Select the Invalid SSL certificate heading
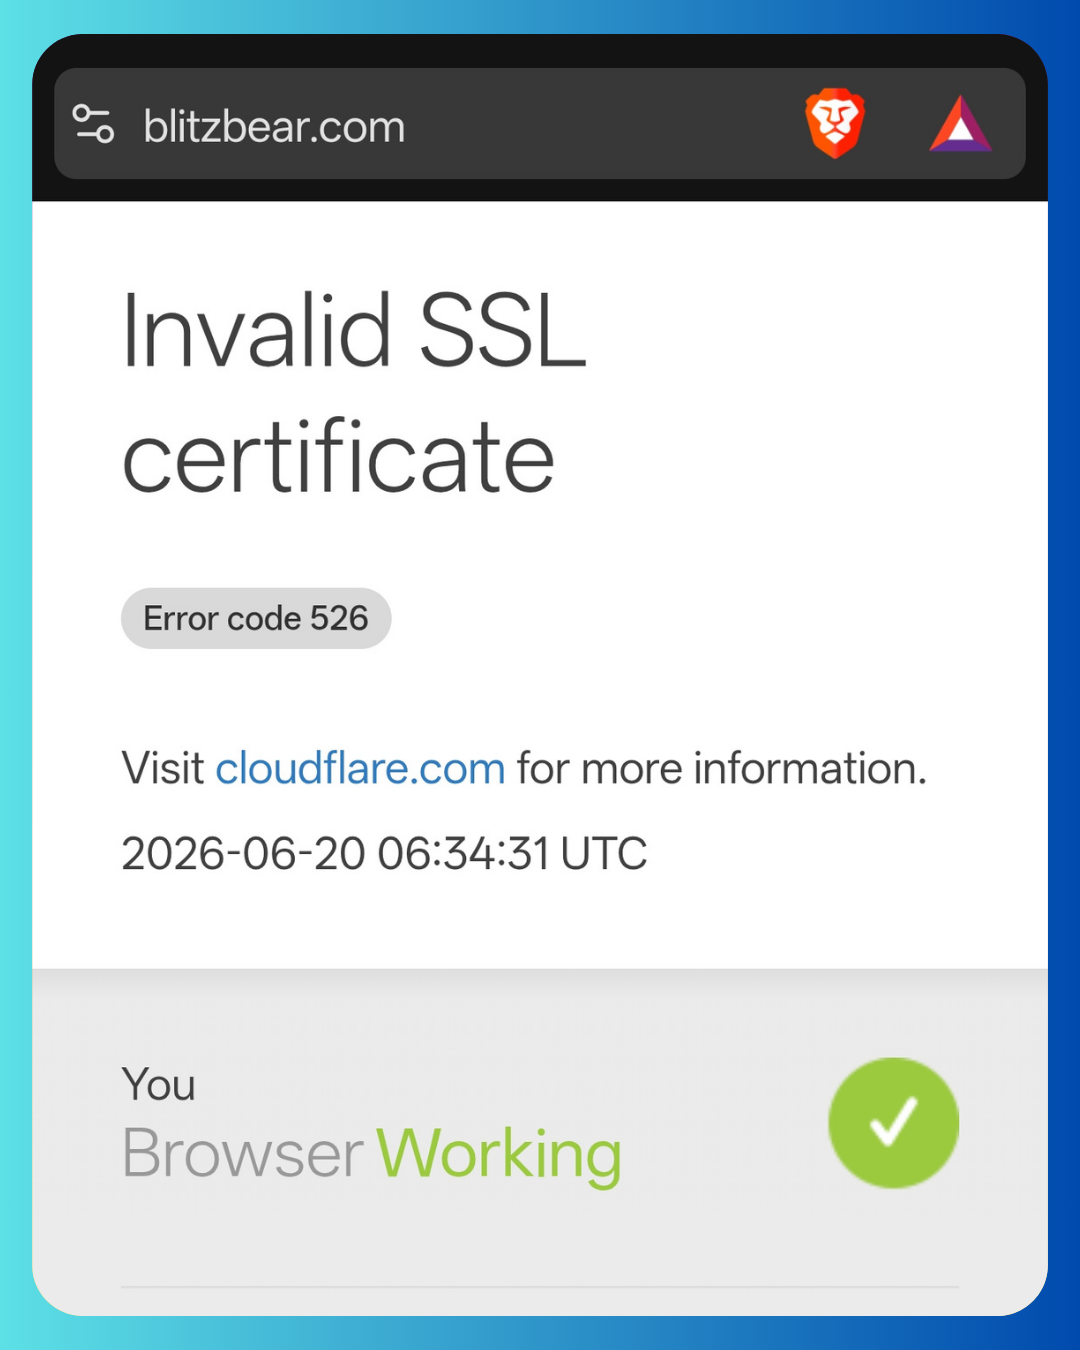1080x1350 pixels. 354,393
